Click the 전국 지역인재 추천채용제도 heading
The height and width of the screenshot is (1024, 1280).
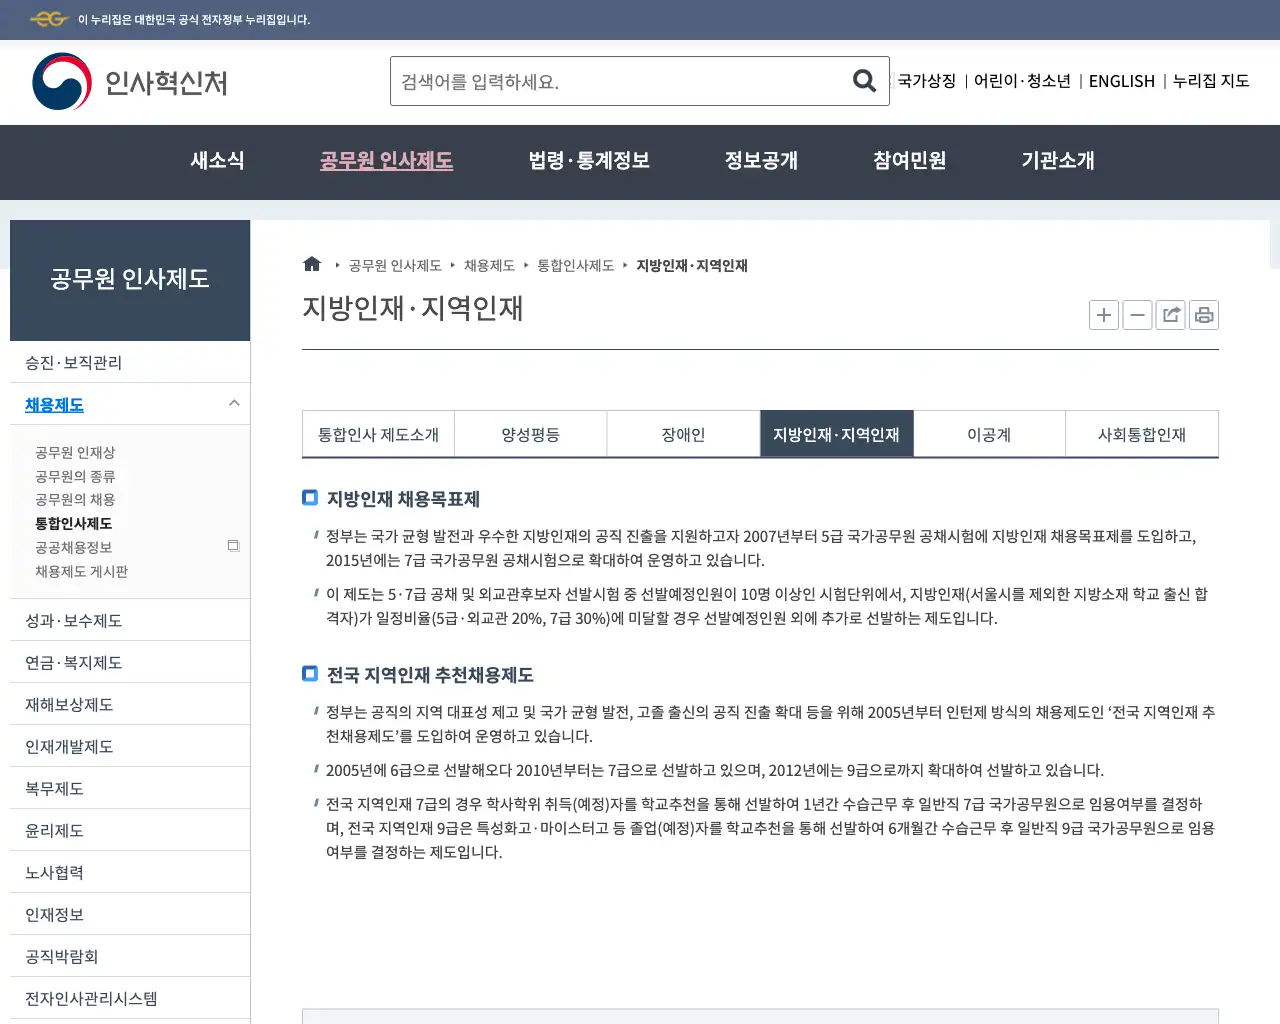click(x=430, y=674)
